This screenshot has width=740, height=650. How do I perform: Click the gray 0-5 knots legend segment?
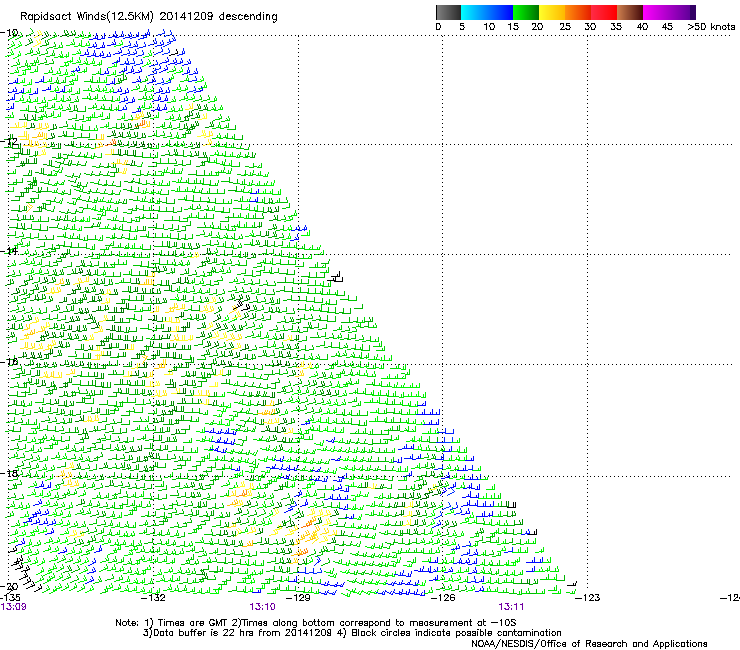tap(449, 12)
